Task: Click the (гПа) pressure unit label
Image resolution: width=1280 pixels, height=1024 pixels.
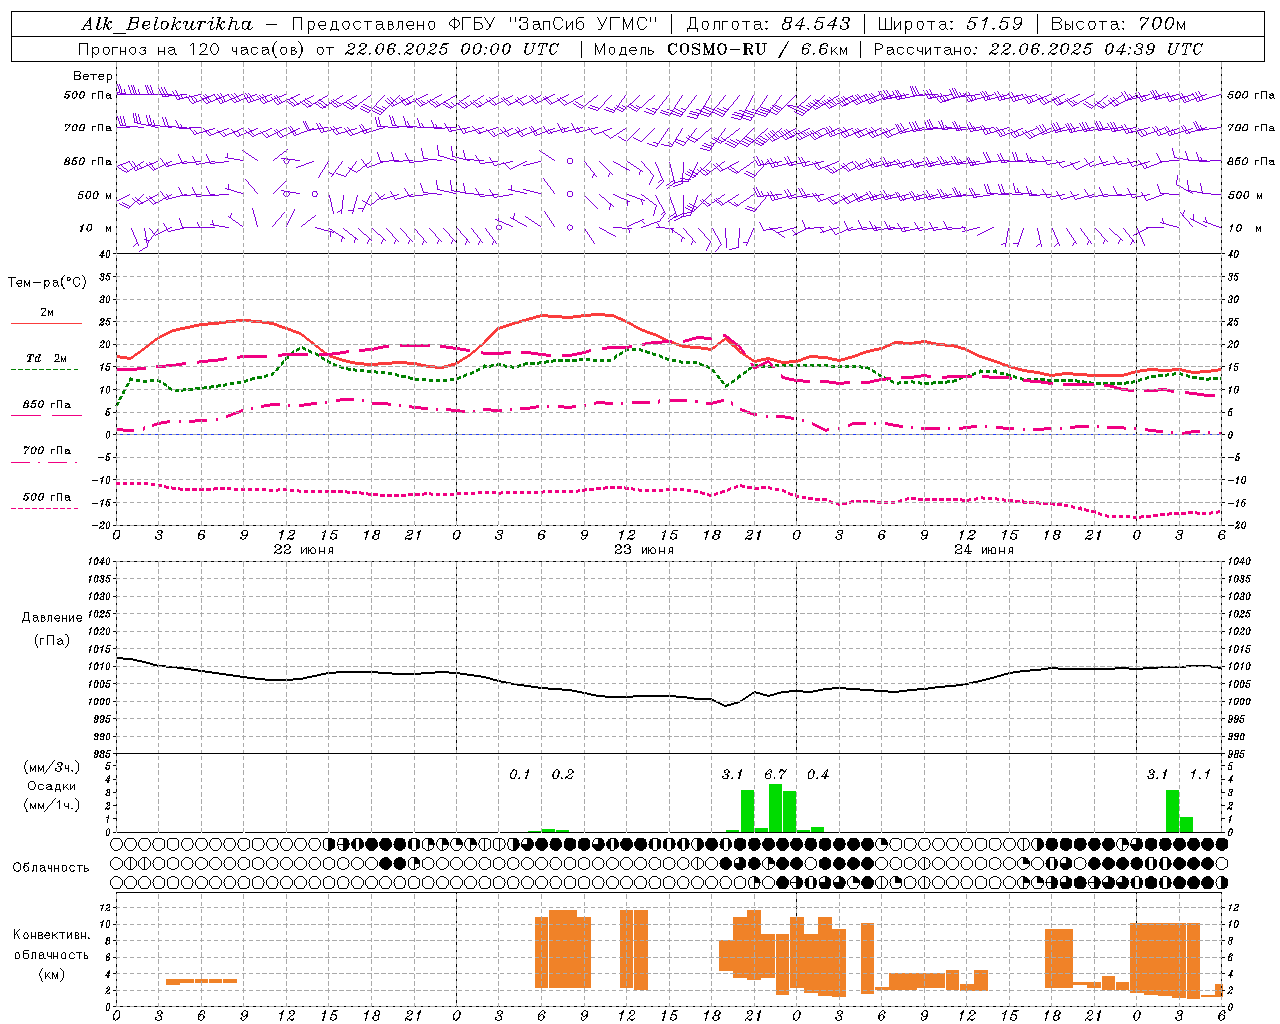Action: pos(51,640)
